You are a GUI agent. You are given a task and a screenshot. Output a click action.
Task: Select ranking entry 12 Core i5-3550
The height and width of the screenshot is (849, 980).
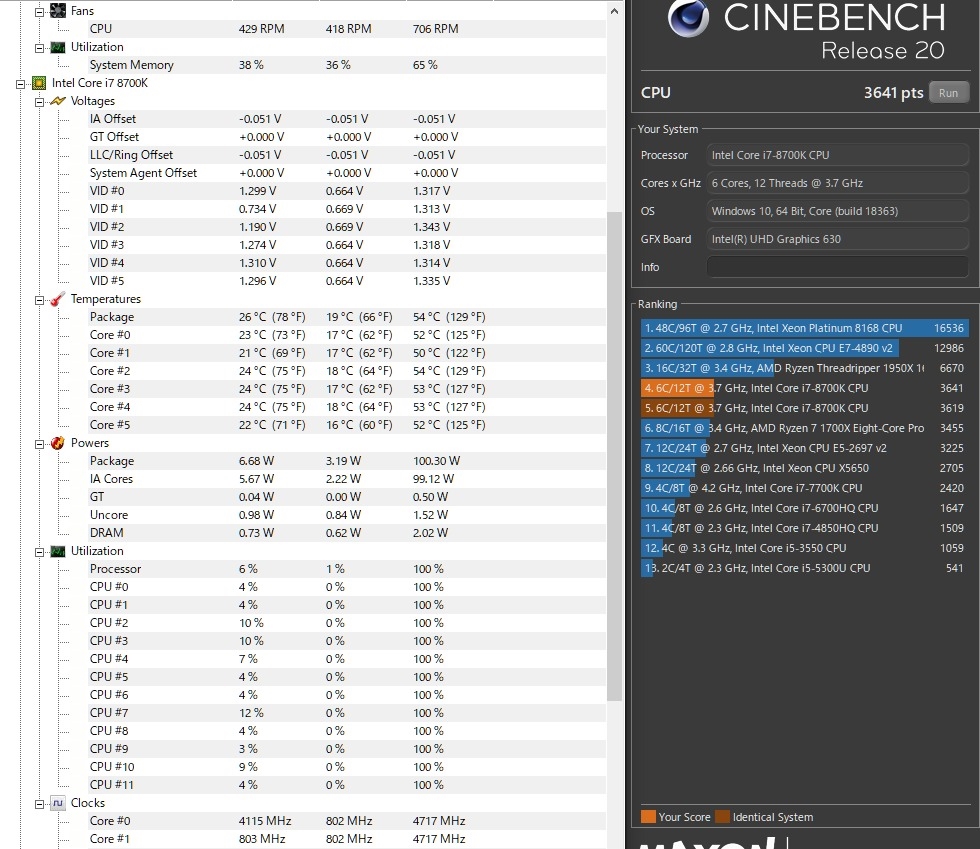804,548
